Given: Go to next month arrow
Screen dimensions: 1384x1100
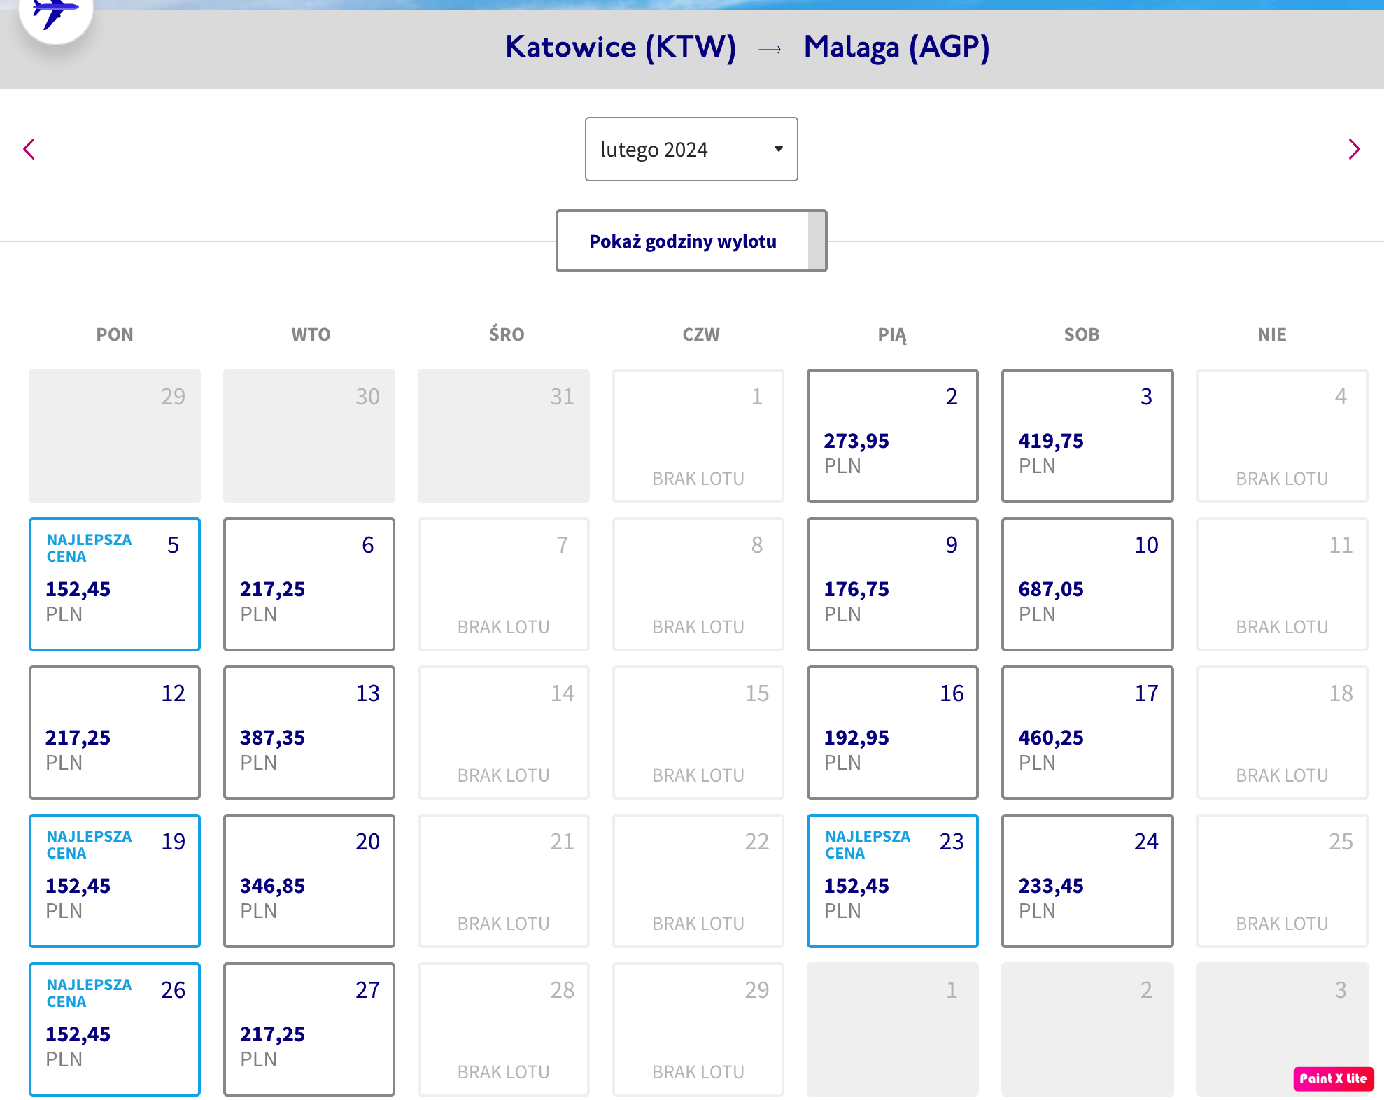Looking at the screenshot, I should pyautogui.click(x=1354, y=149).
